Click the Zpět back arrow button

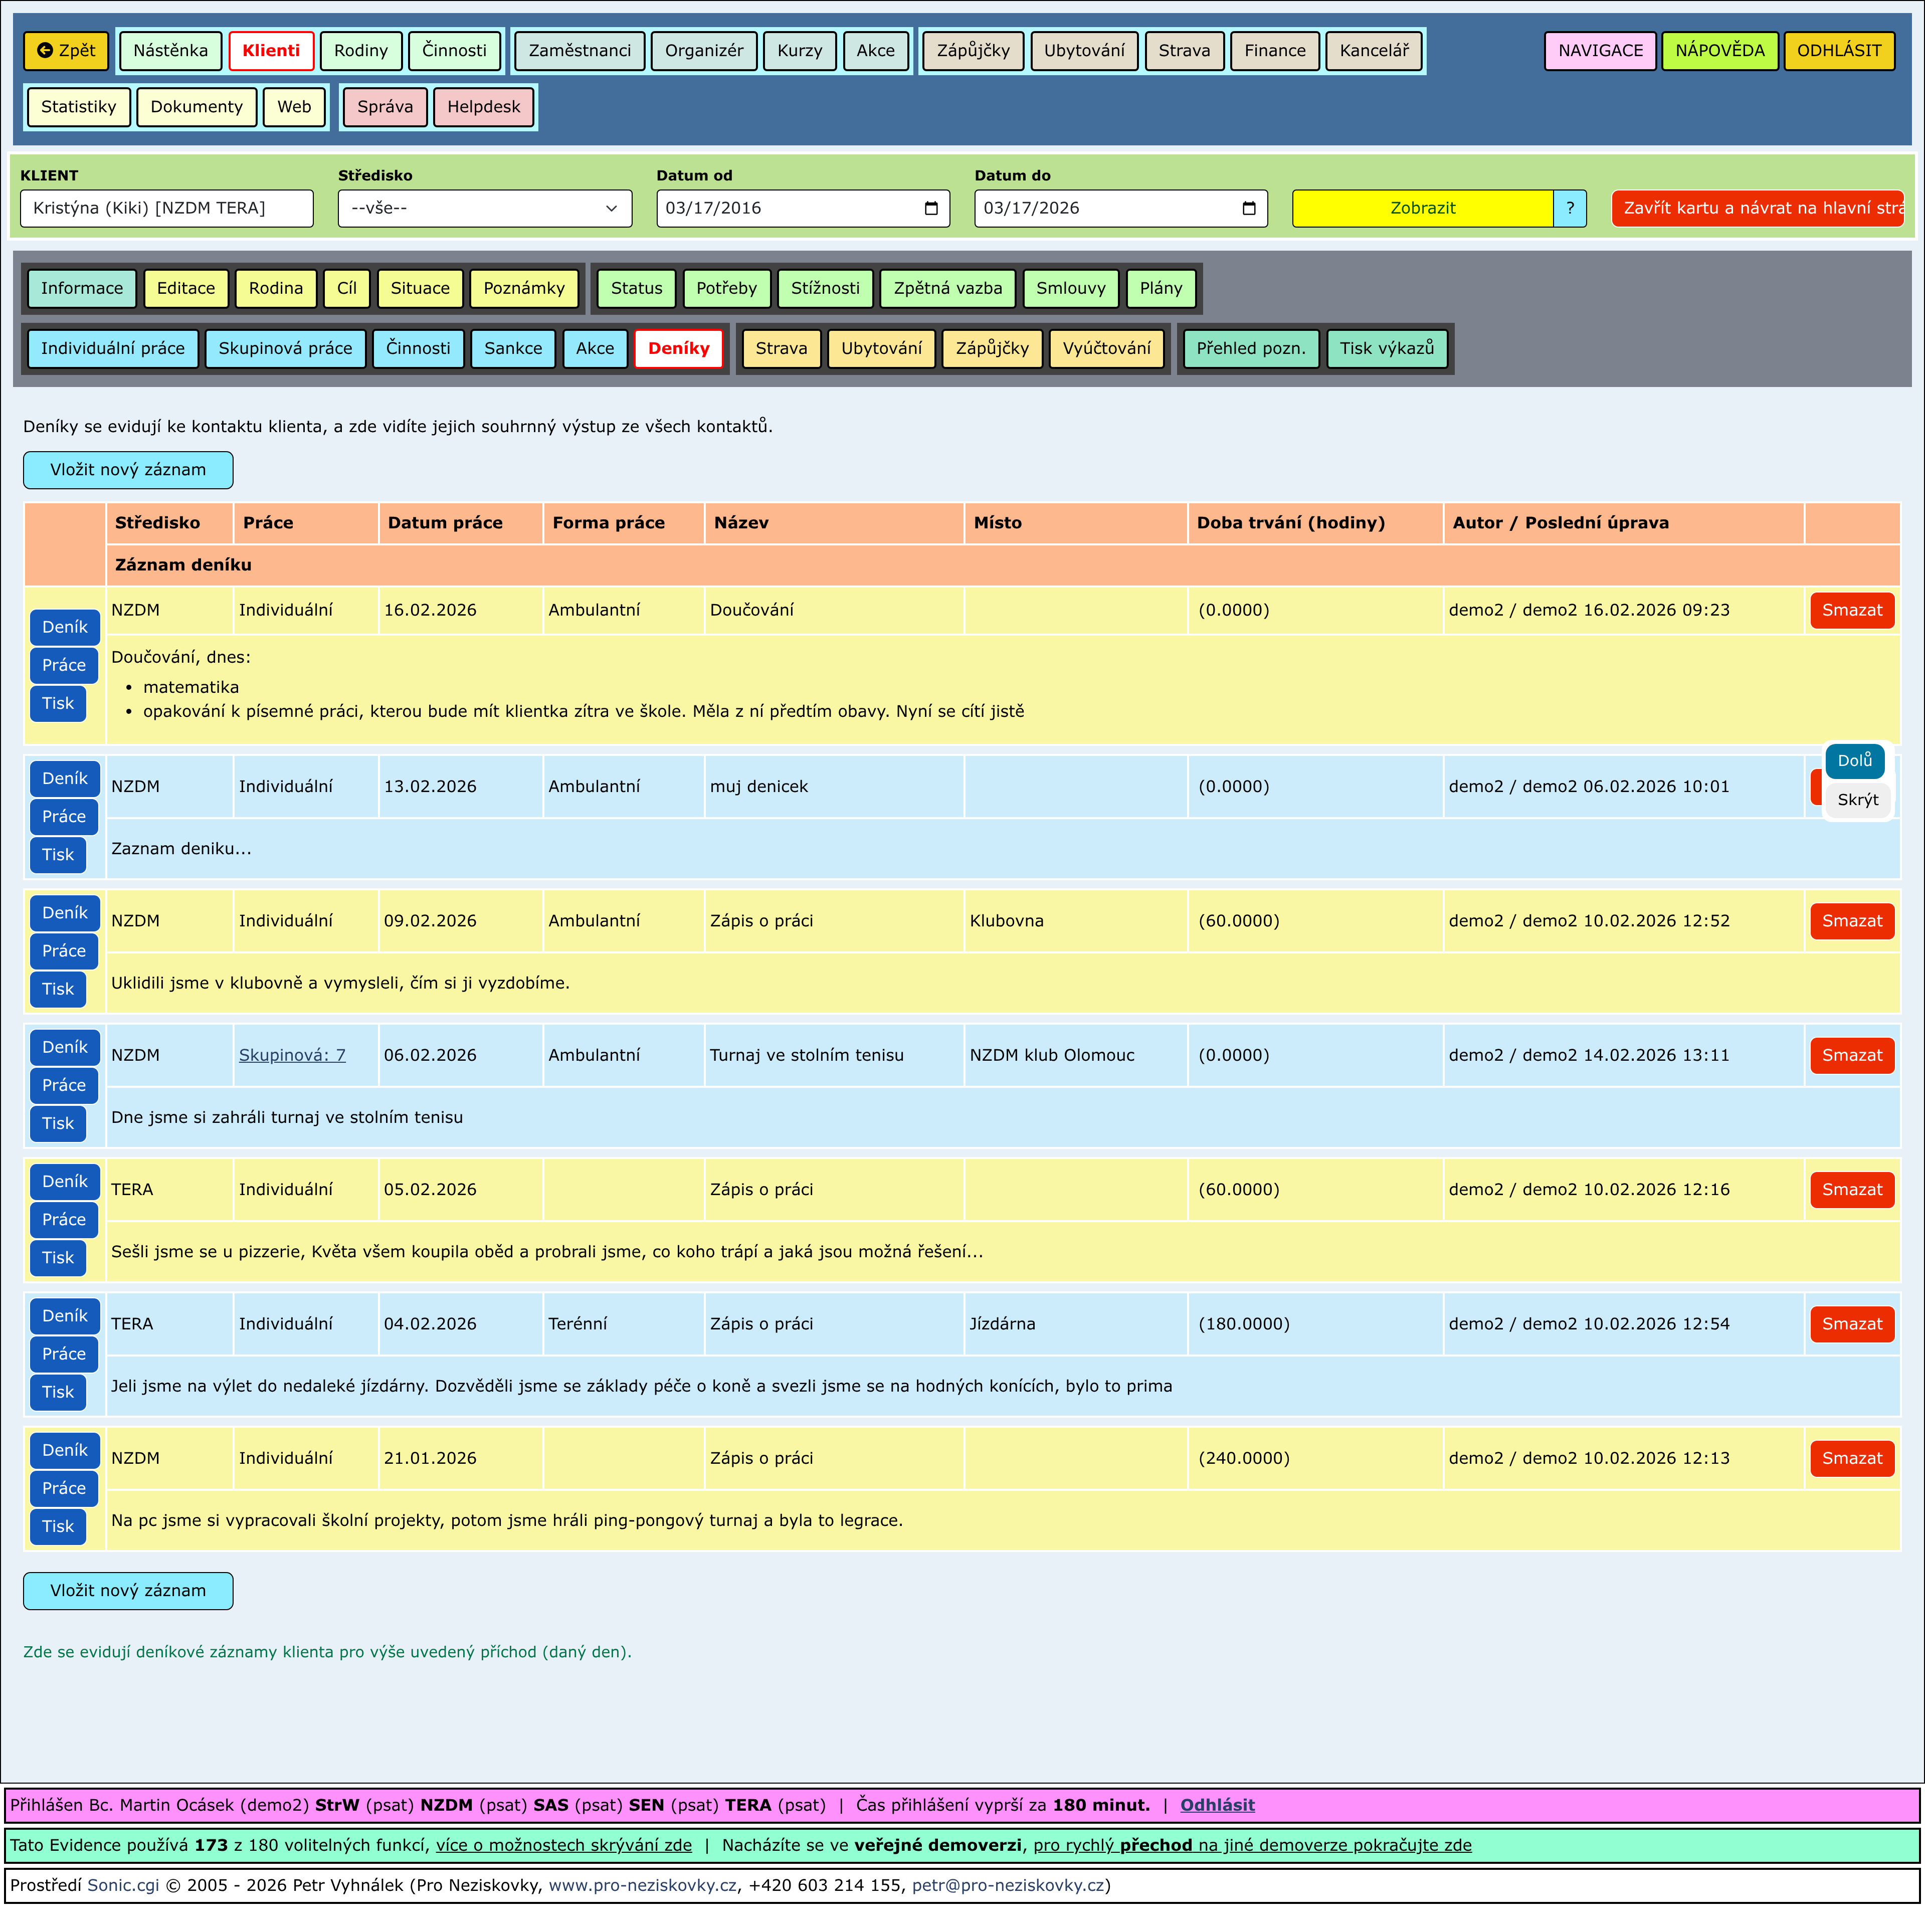[x=66, y=51]
